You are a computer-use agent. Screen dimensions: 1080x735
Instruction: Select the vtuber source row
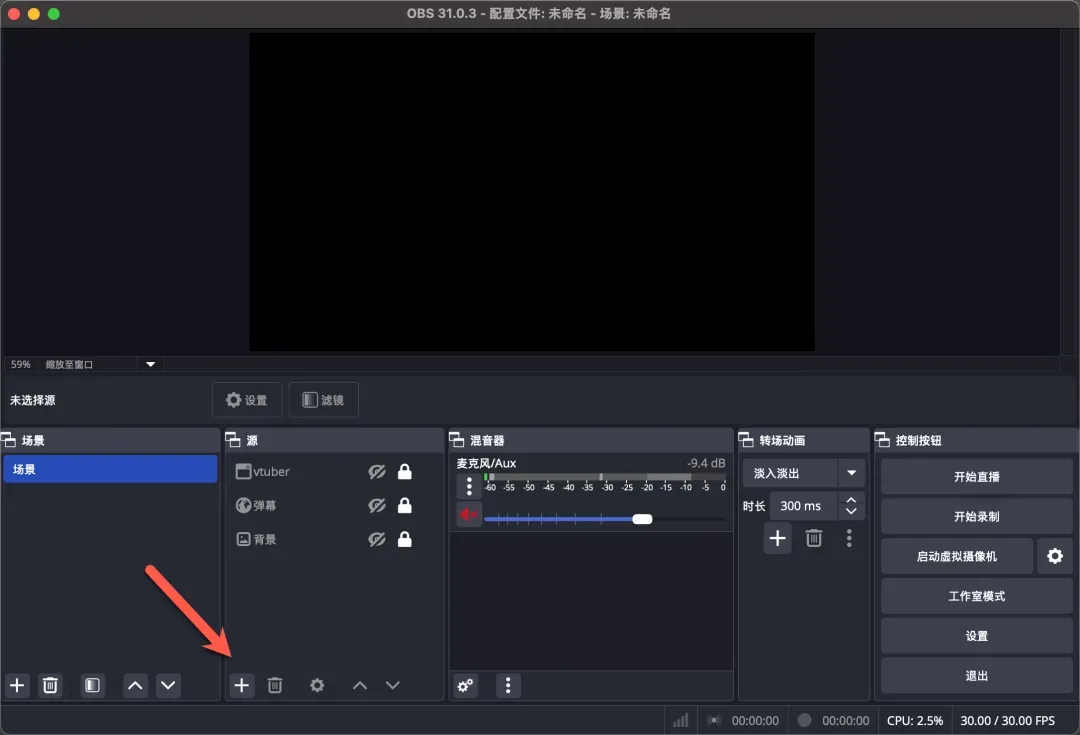pyautogui.click(x=334, y=472)
